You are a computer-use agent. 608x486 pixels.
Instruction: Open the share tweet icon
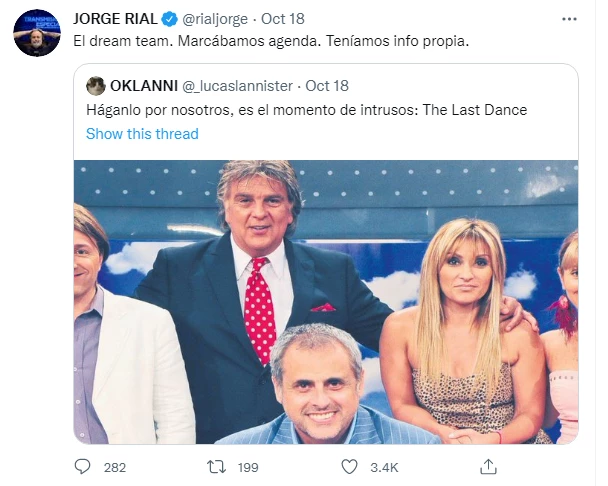pyautogui.click(x=489, y=467)
